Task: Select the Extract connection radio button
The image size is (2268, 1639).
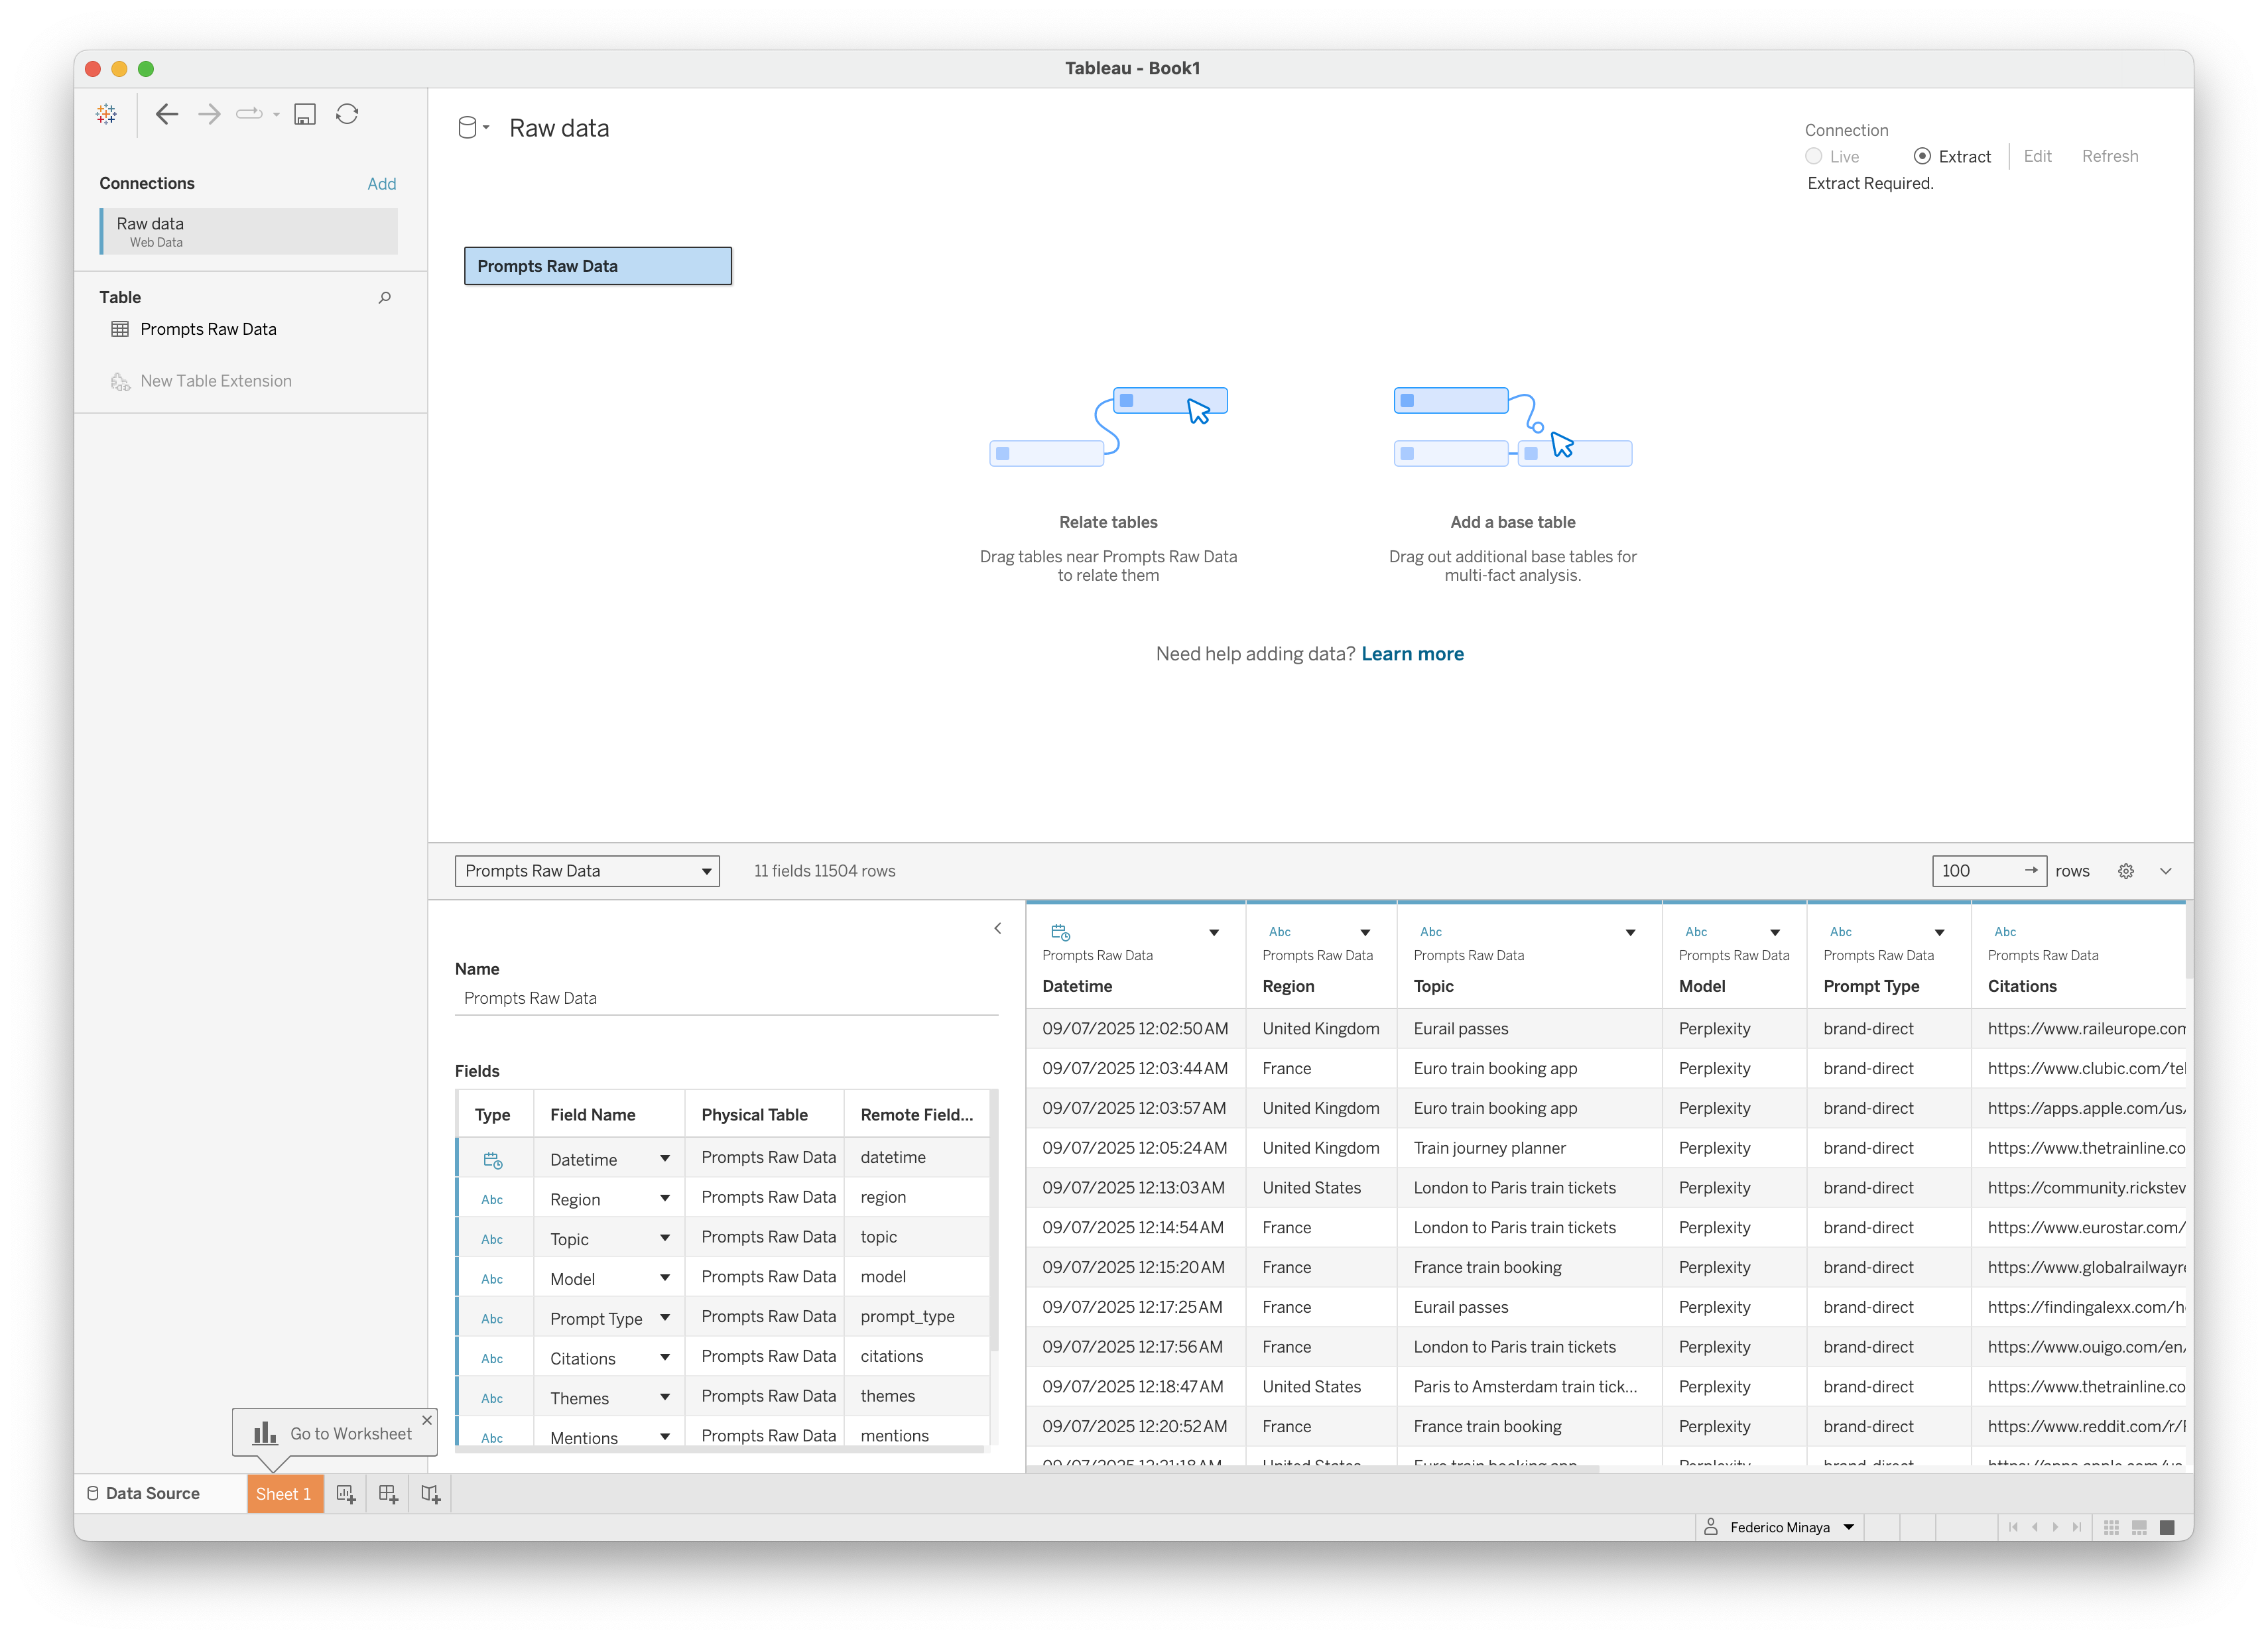Action: pos(1922,156)
